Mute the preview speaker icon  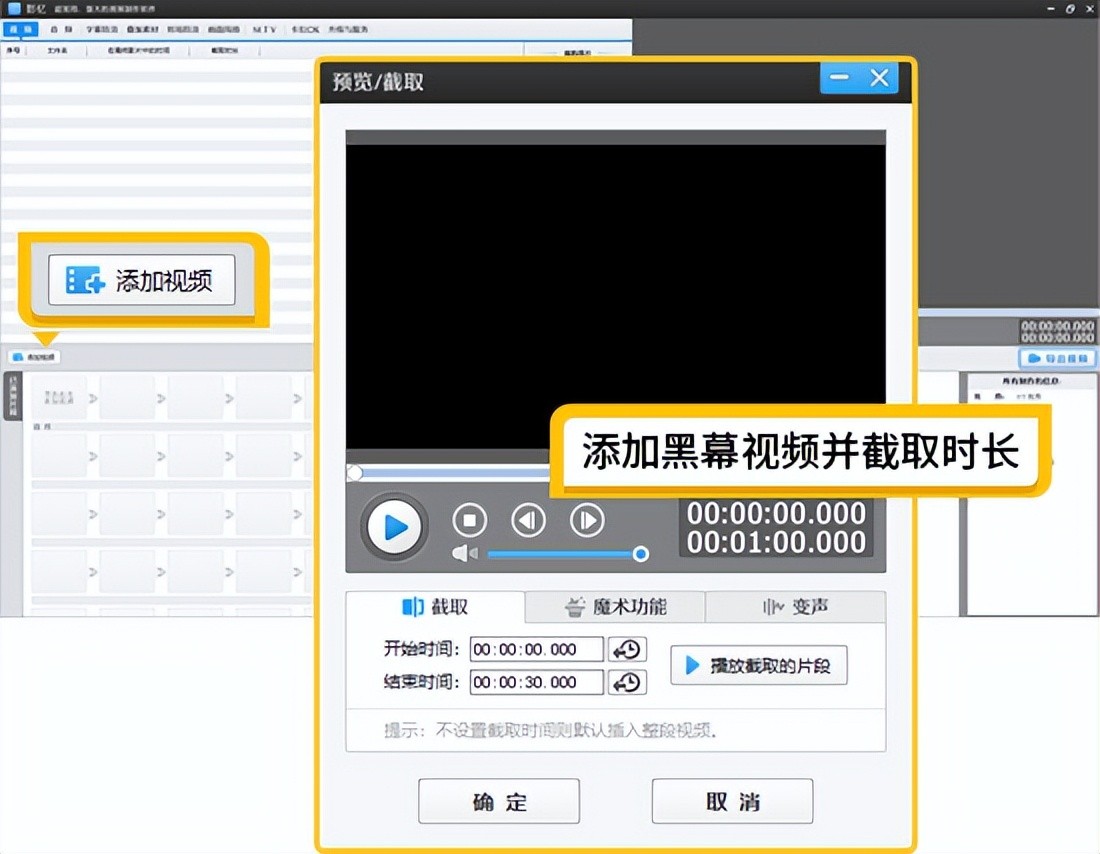coord(464,554)
